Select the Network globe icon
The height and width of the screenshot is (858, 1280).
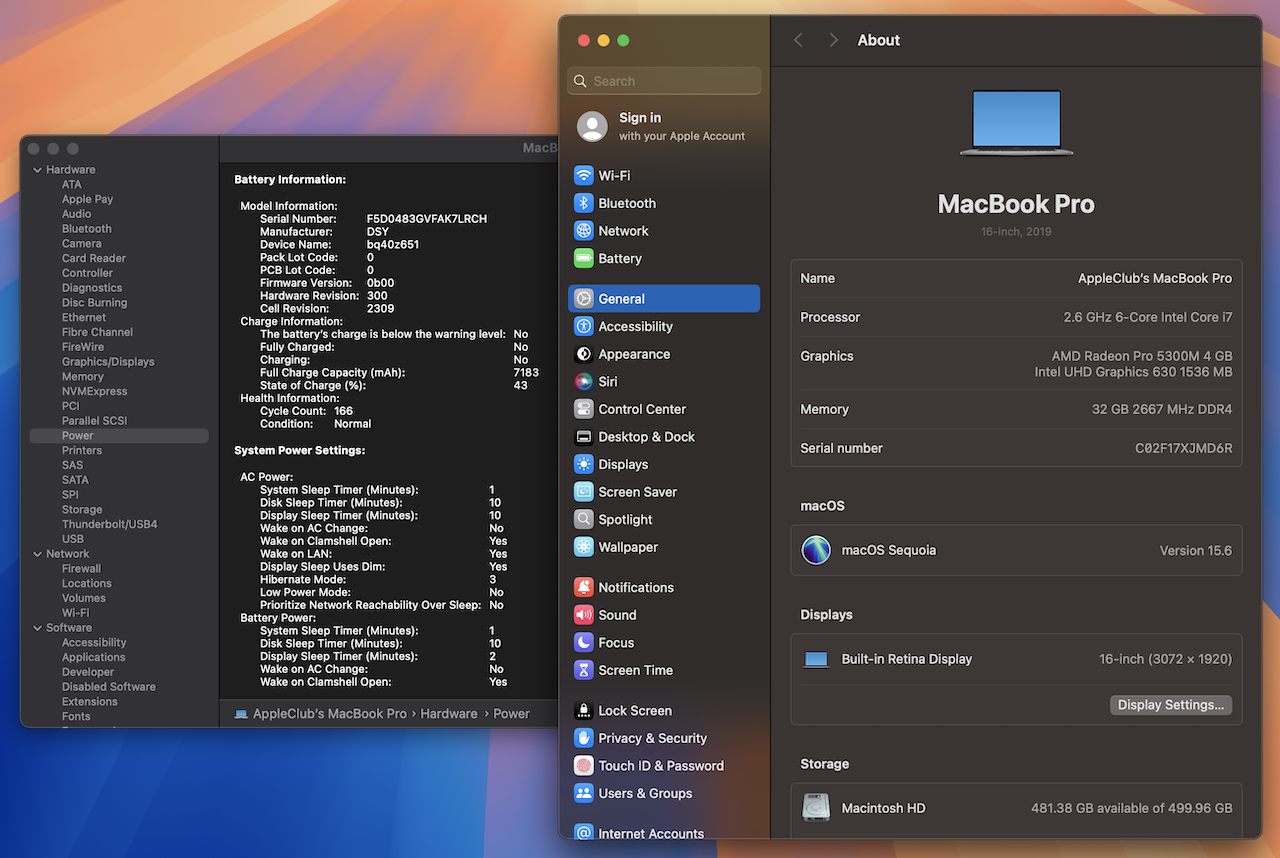(x=584, y=230)
